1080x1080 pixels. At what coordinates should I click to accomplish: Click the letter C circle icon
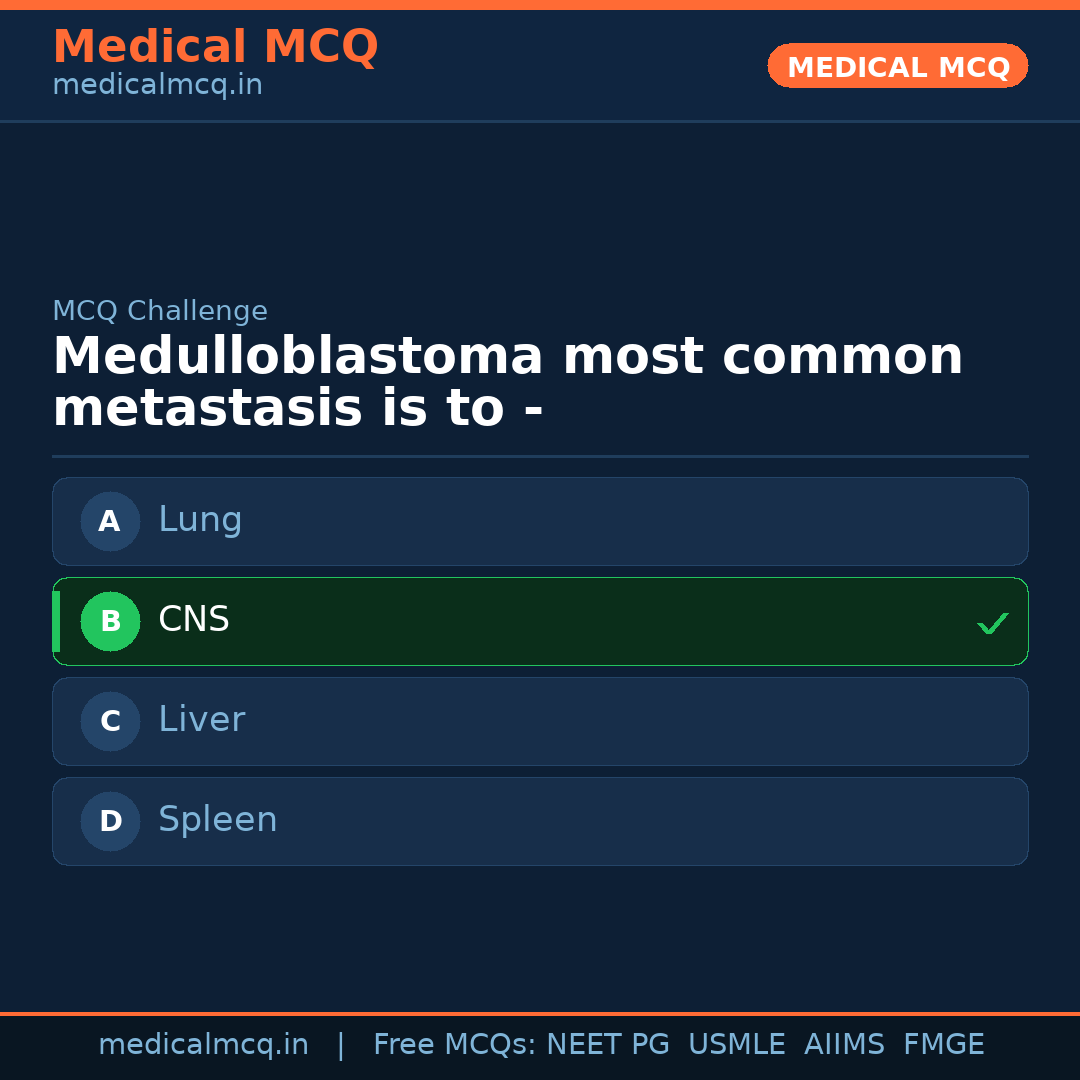point(110,721)
